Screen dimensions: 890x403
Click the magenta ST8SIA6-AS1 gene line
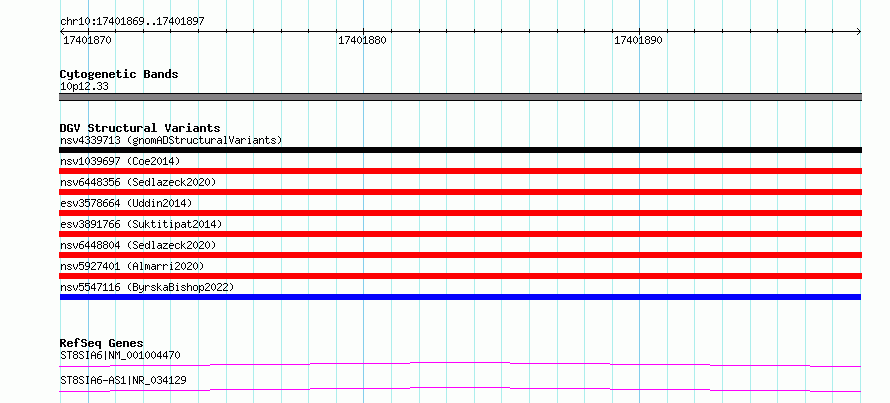point(460,389)
